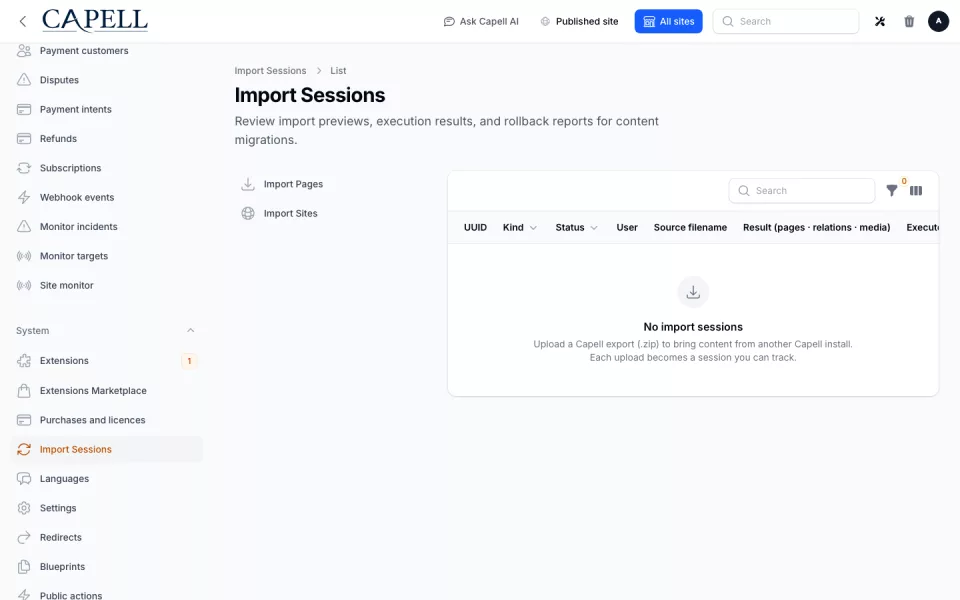Sort by the Status column chevron
960x600 pixels.
click(x=594, y=228)
